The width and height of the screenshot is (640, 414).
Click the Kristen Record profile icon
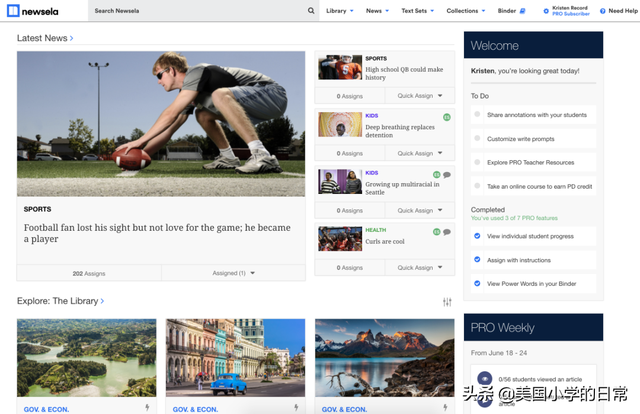click(x=546, y=11)
